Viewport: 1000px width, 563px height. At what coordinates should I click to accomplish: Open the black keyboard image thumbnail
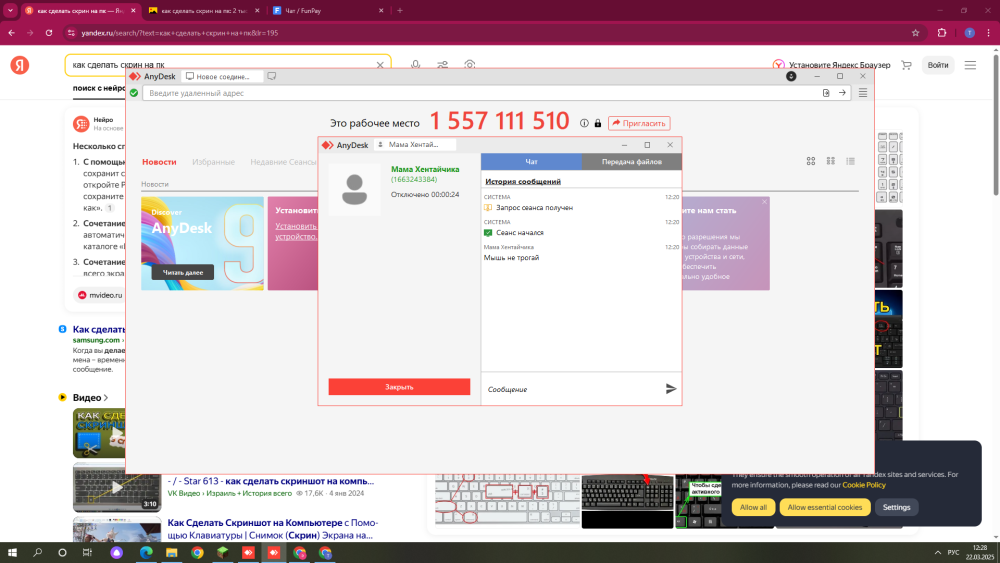point(627,501)
